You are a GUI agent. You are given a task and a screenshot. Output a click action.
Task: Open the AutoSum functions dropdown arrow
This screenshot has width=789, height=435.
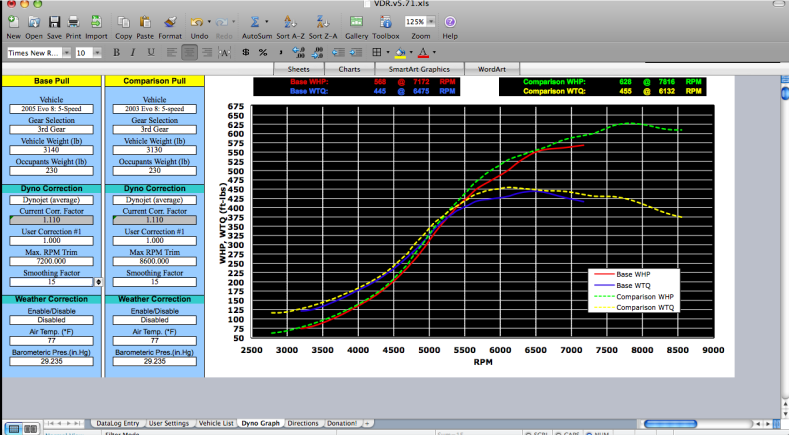(267, 22)
